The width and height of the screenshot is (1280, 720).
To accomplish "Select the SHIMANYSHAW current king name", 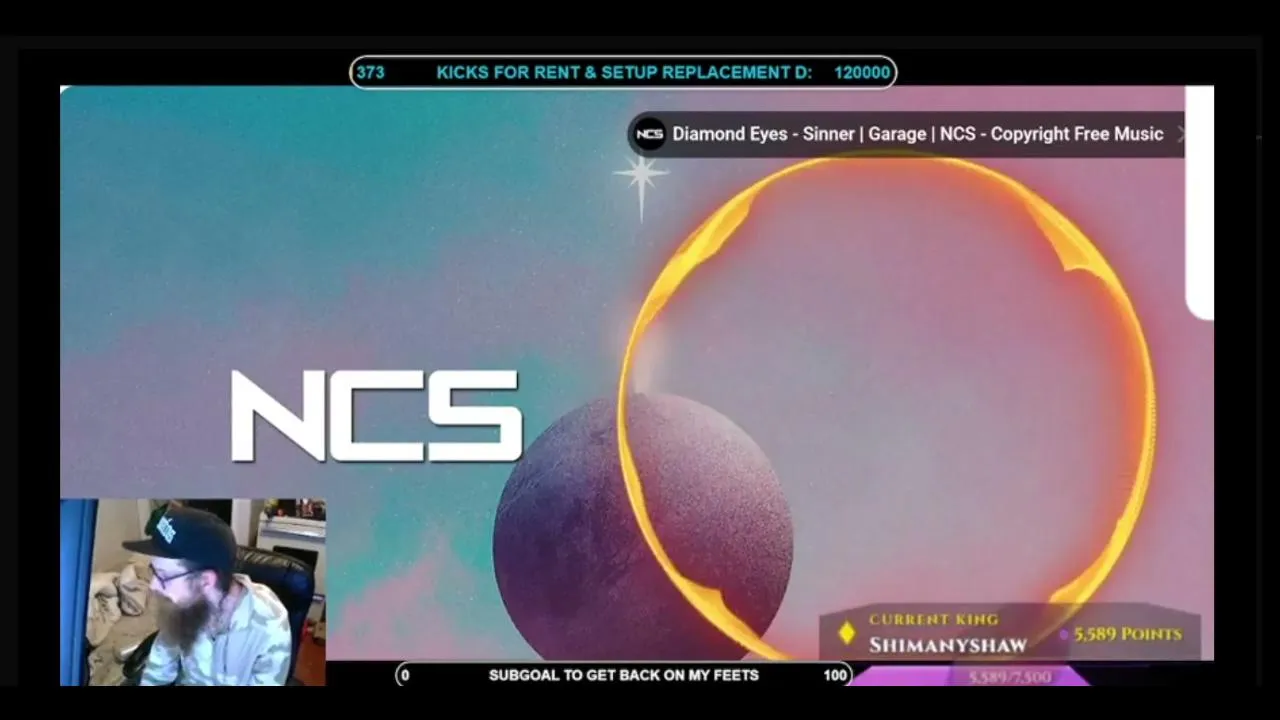I will click(948, 645).
